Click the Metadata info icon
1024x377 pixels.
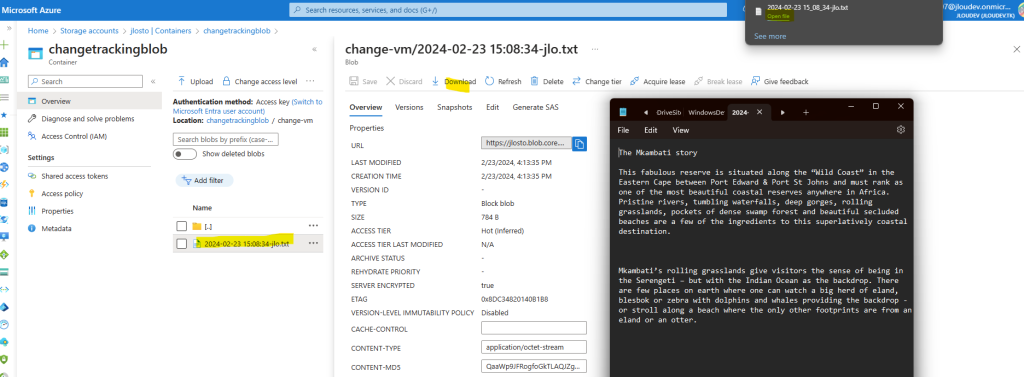[x=32, y=229]
